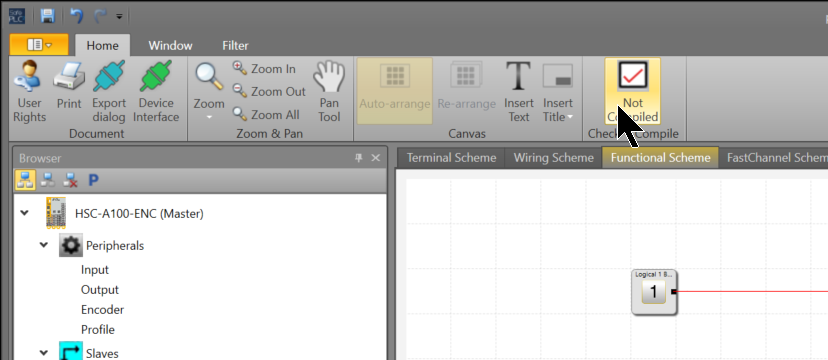Switch to the FastChannel Scheme tab
This screenshot has height=360, width=828.
(x=774, y=157)
